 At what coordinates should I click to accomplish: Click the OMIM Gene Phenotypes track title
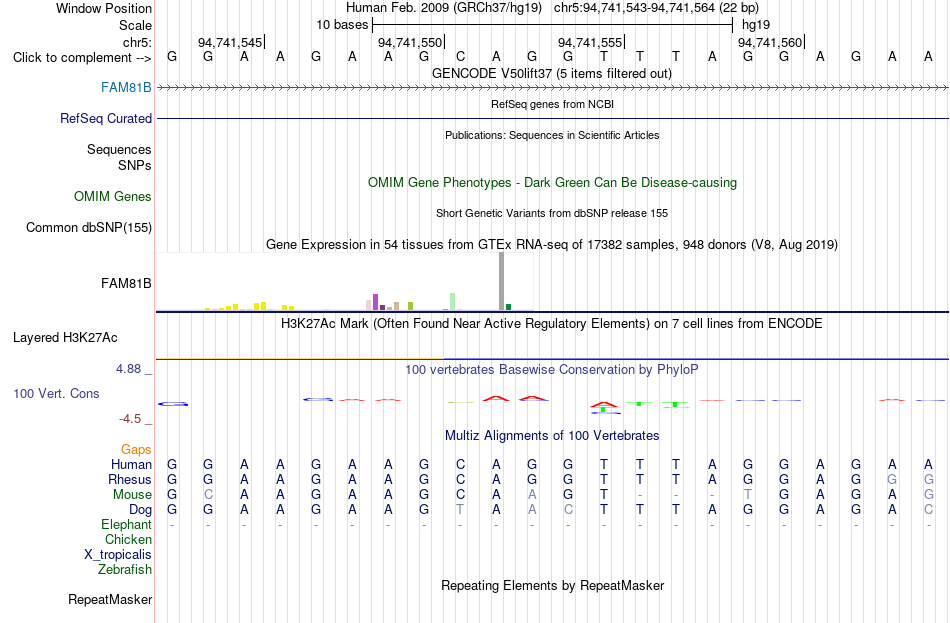(x=553, y=182)
